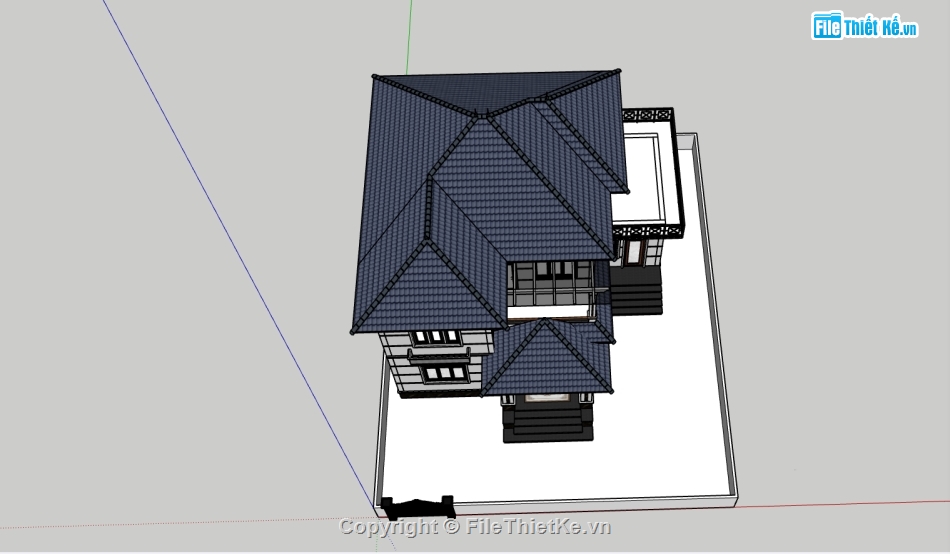Image resolution: width=950 pixels, height=554 pixels.
Task: Select the lower-floor window on left facade
Action: (446, 373)
